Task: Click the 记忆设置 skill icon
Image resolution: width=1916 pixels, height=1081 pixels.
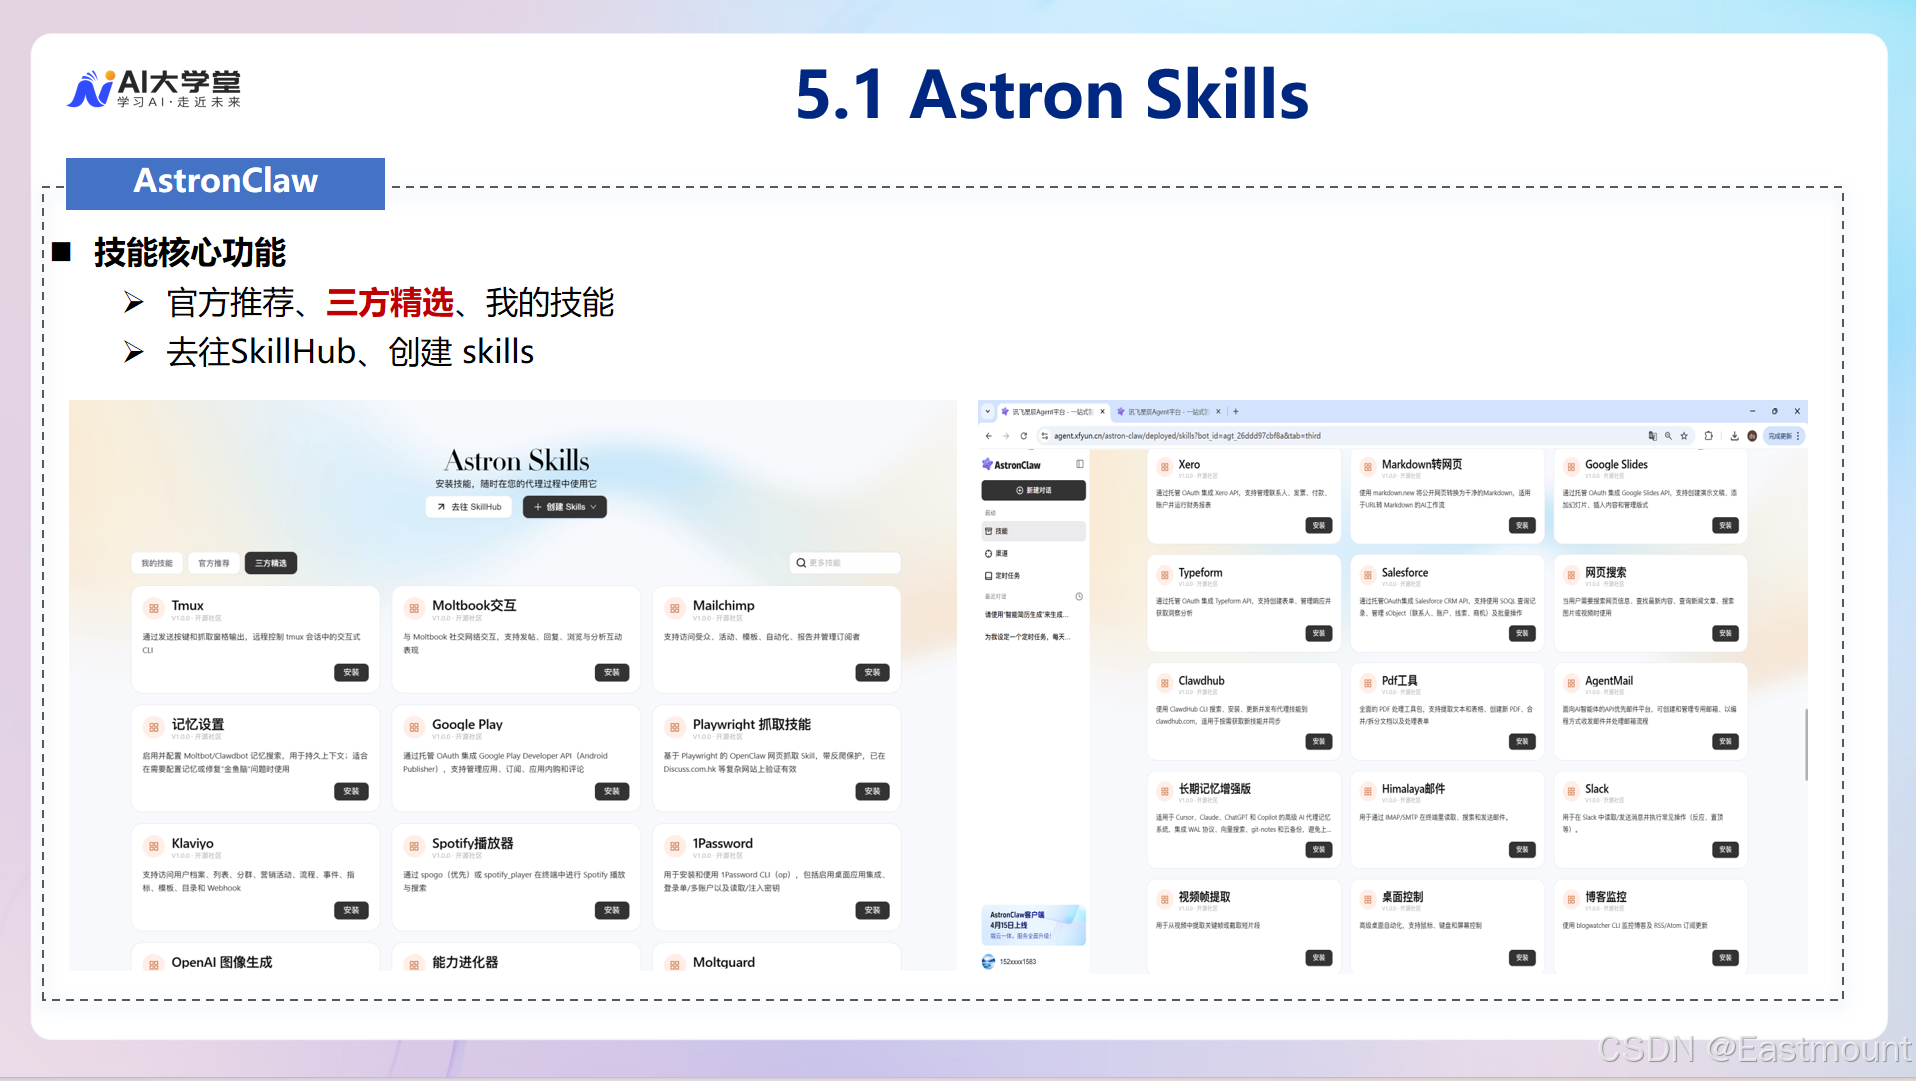Action: [153, 727]
